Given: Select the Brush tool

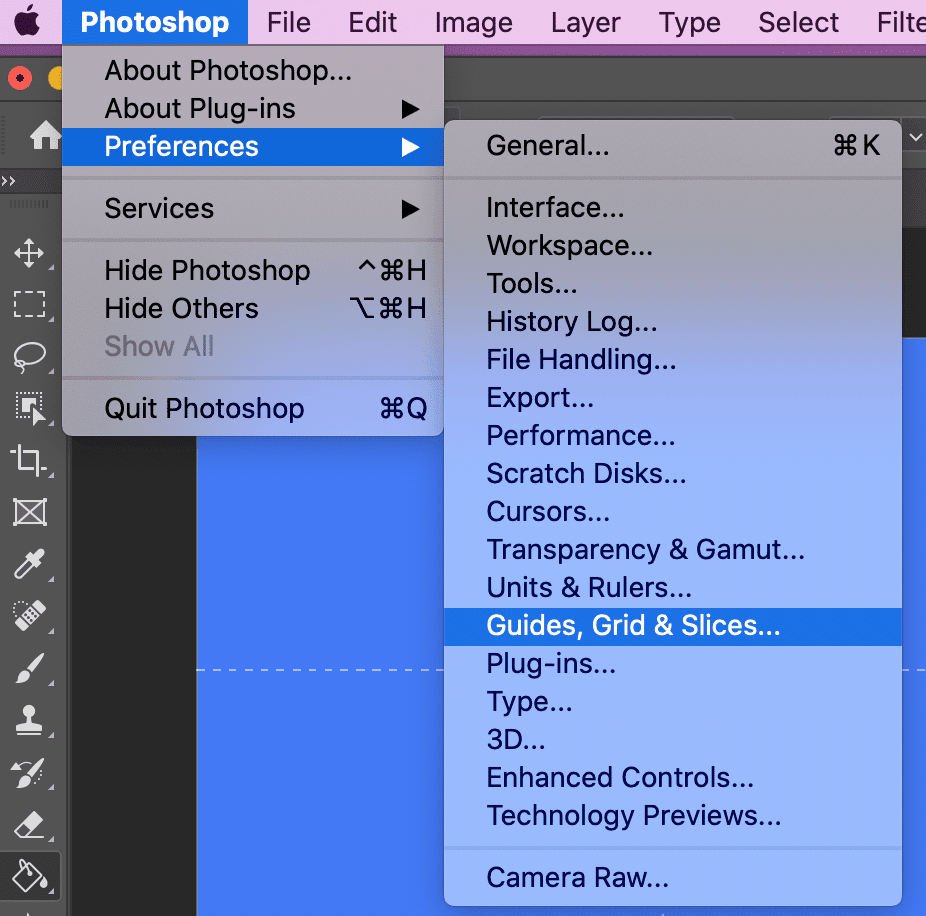Looking at the screenshot, I should pyautogui.click(x=31, y=669).
